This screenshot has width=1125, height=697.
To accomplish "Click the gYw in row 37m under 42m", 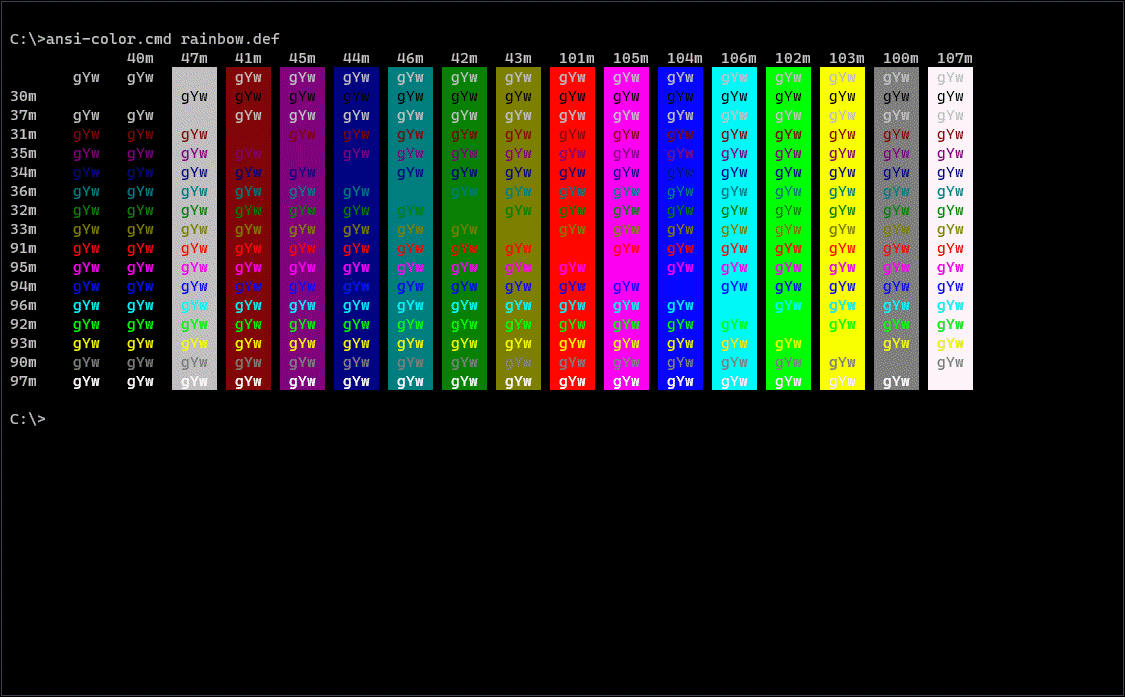I will tap(464, 116).
